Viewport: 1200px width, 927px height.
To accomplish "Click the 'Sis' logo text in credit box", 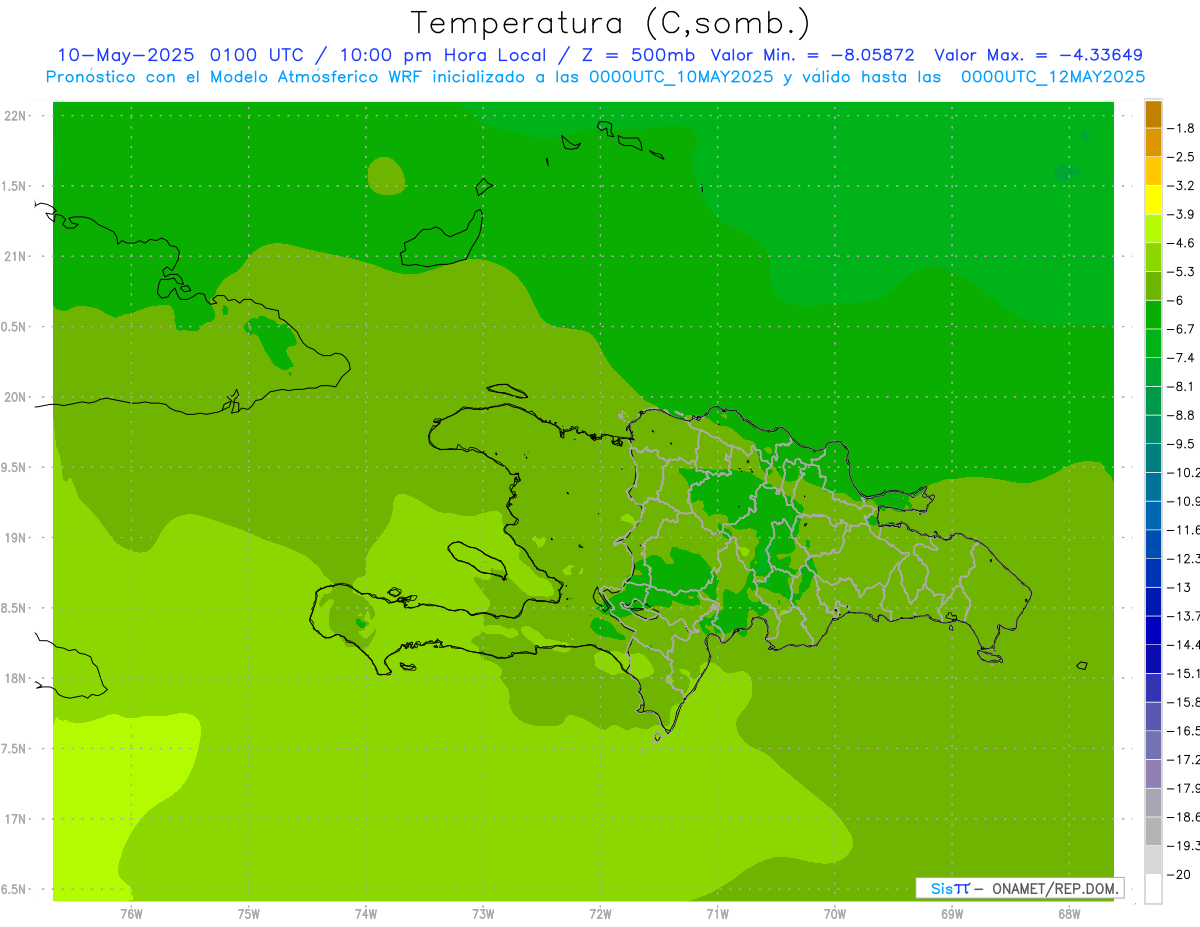I will [x=940, y=888].
